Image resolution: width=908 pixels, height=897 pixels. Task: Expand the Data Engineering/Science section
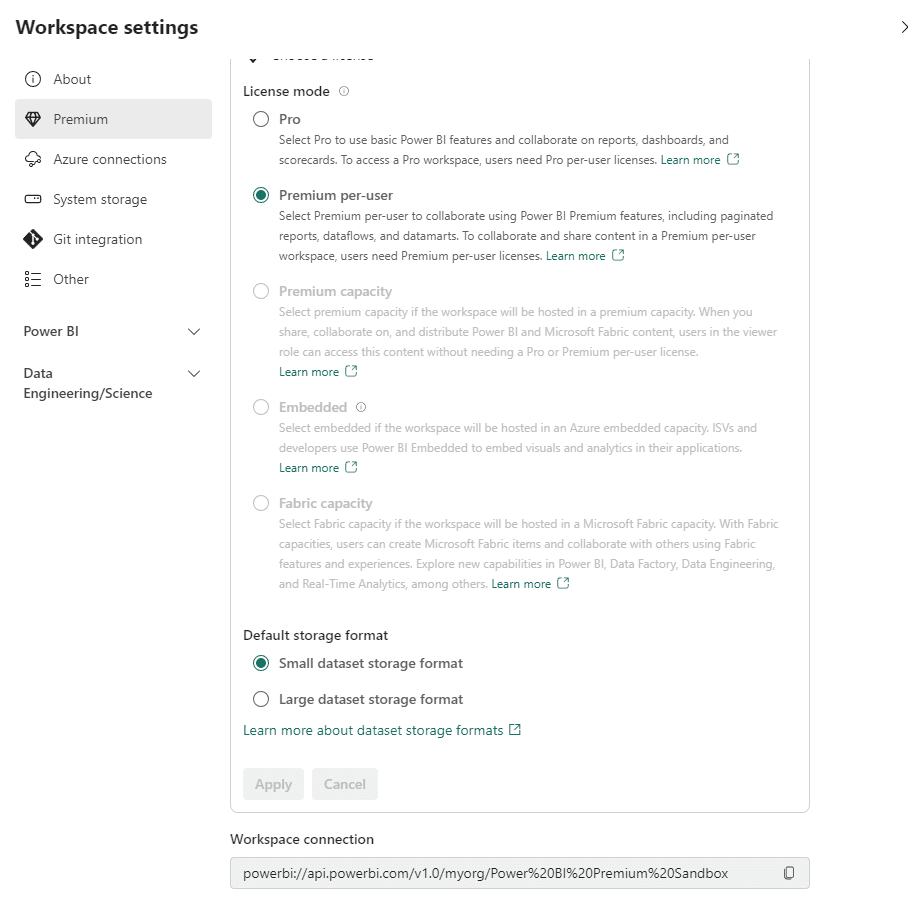194,373
